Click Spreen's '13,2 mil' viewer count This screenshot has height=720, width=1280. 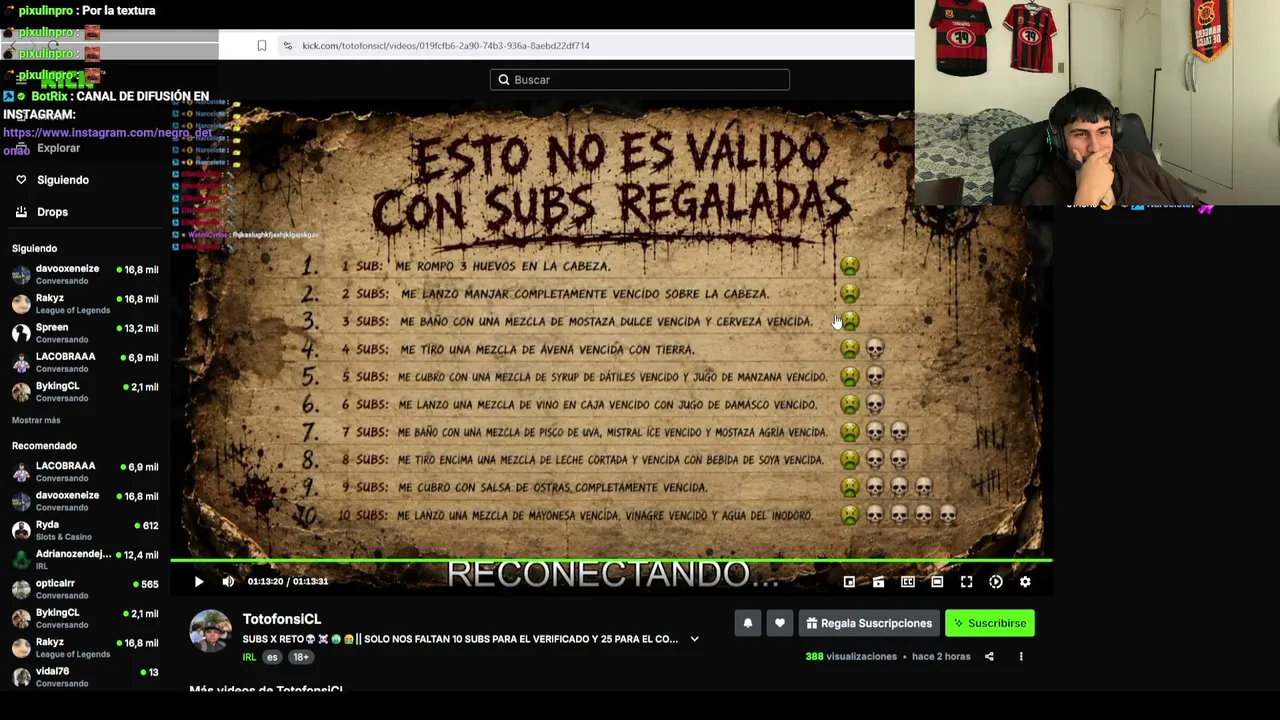pyautogui.click(x=137, y=328)
